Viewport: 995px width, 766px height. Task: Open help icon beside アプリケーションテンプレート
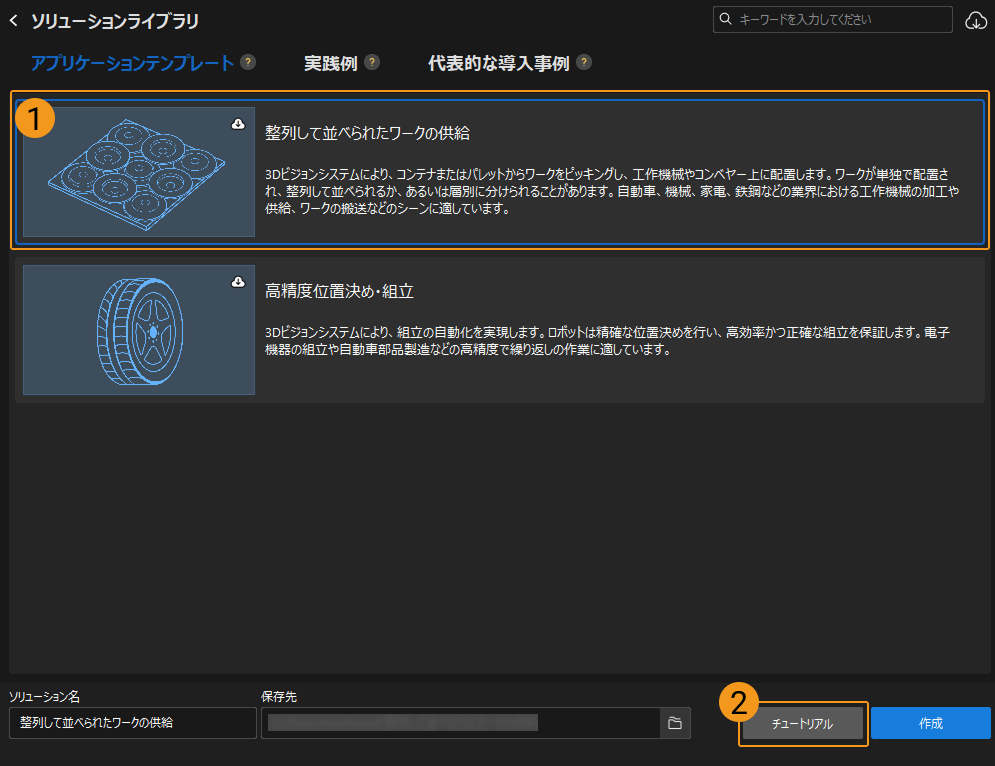(x=247, y=62)
